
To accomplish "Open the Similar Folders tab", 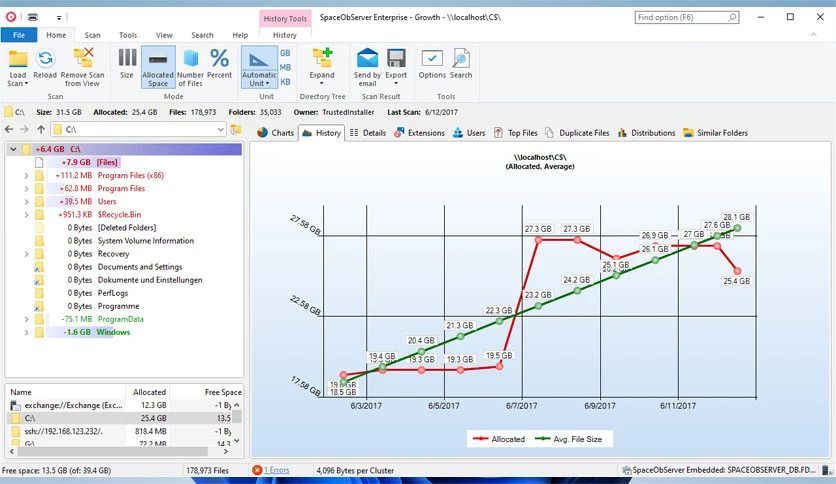I will [x=716, y=133].
